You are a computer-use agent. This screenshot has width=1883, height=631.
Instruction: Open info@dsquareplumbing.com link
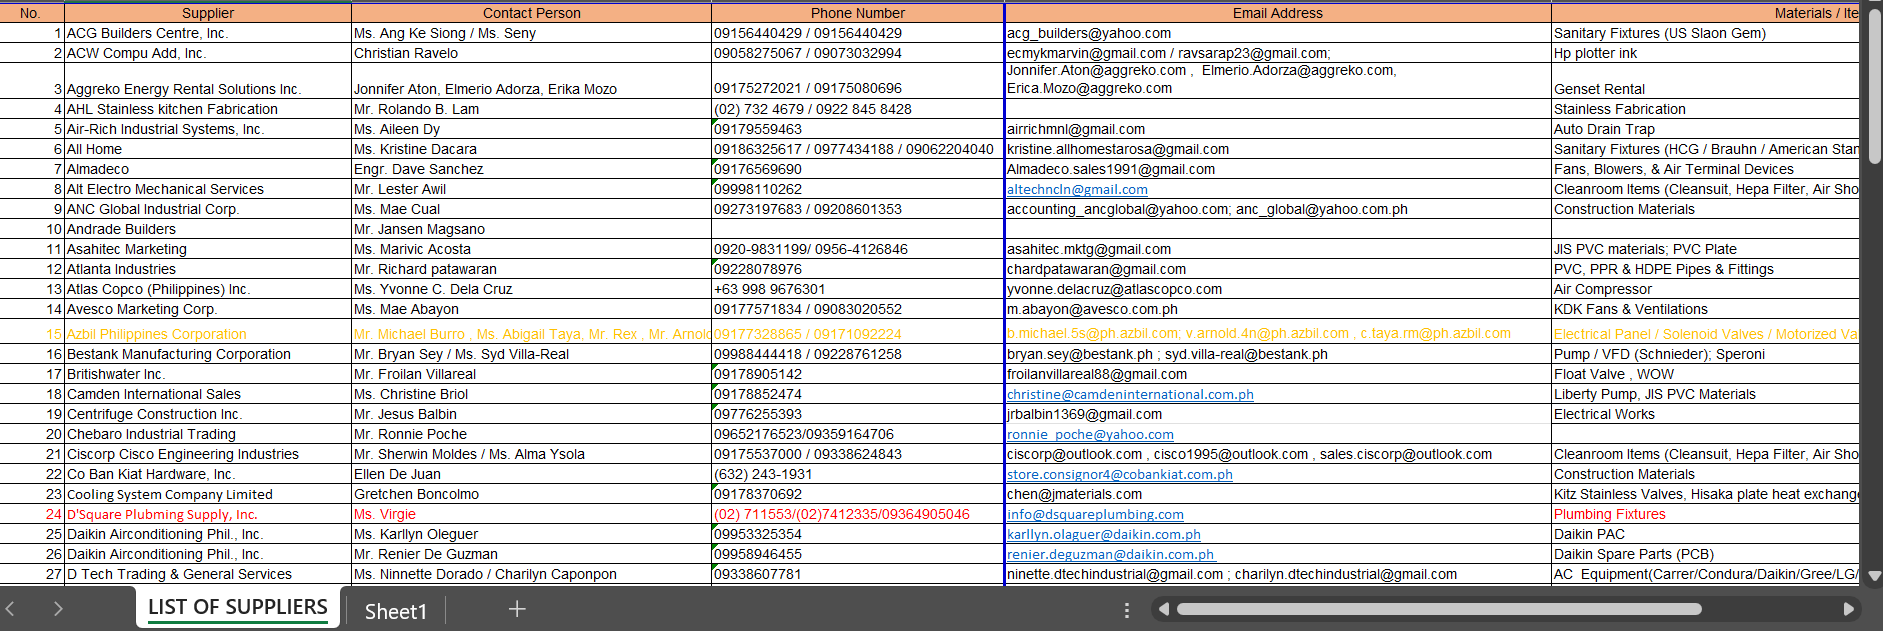pos(1095,514)
